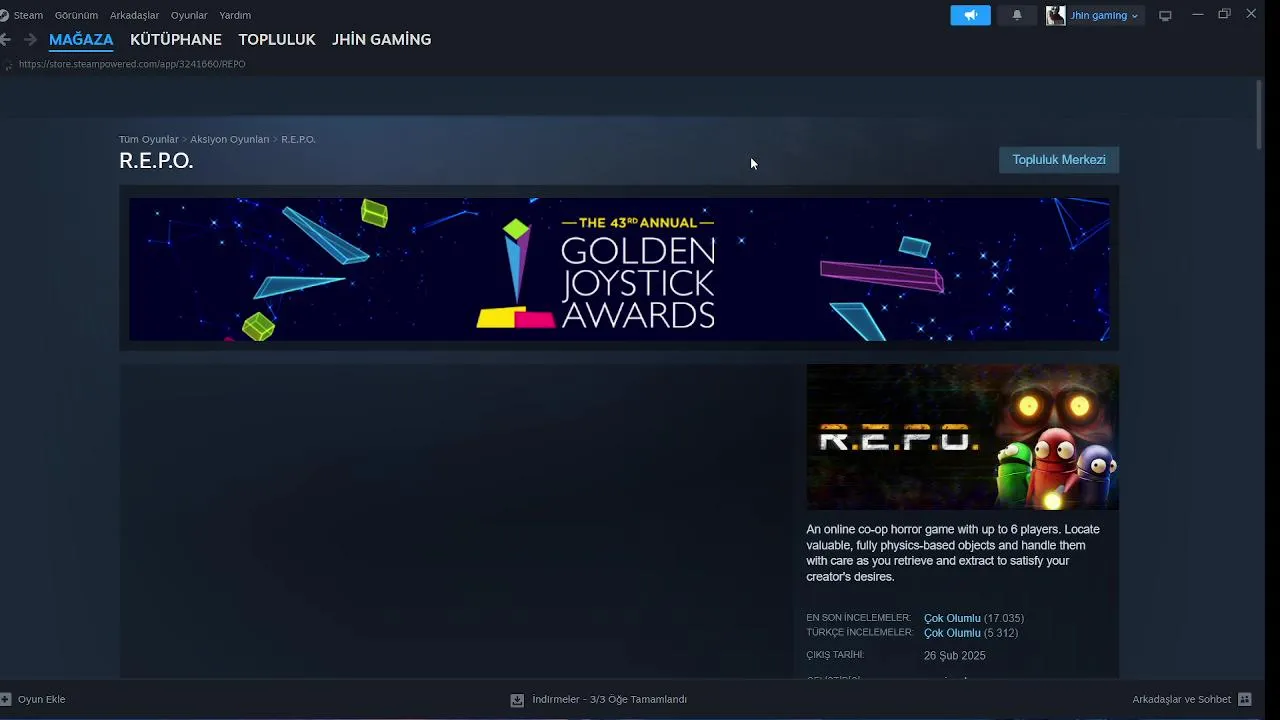Go to the KÜTÜPHANE tab

point(176,39)
